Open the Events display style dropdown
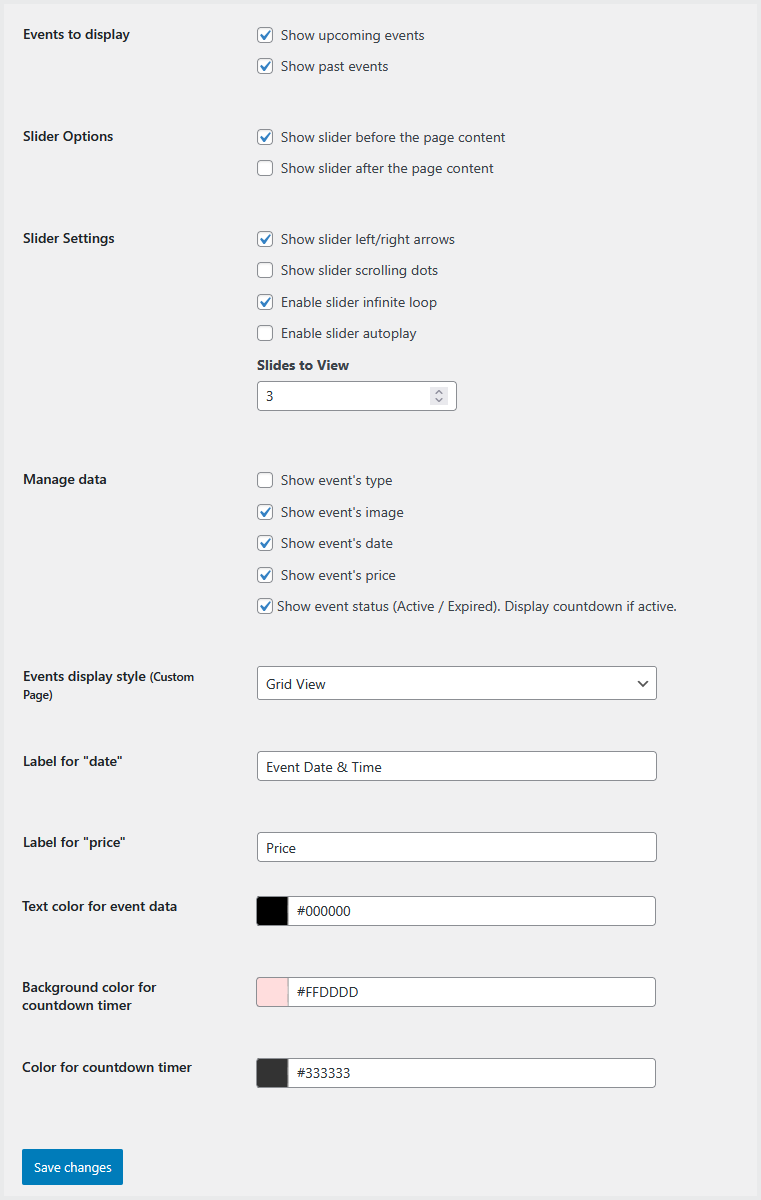761x1200 pixels. tap(456, 684)
